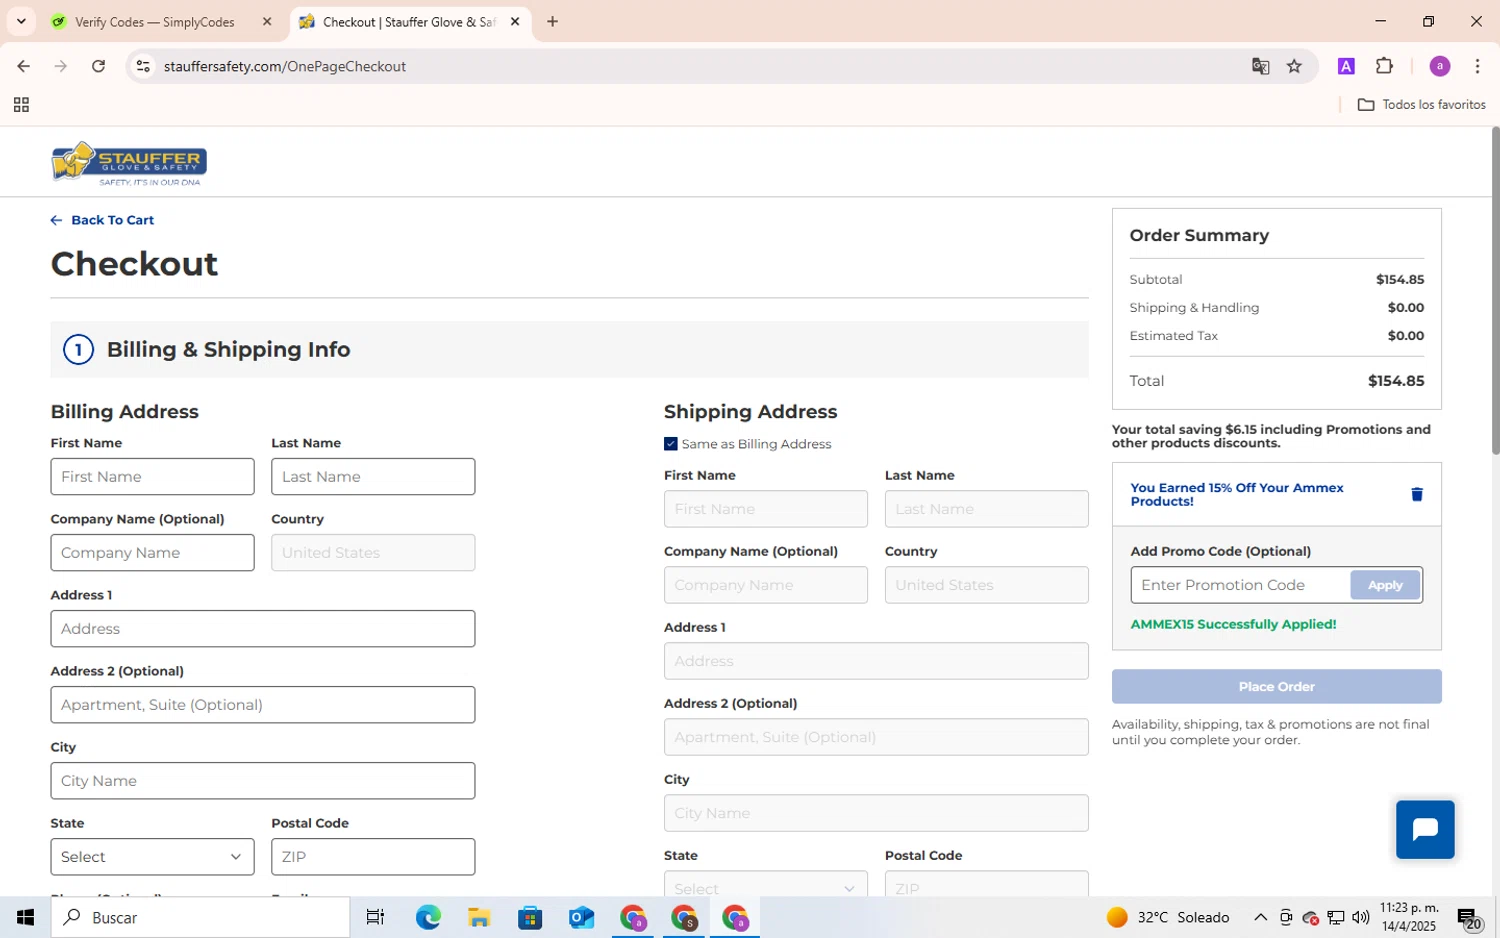
Task: Focus the billing Last Name field
Action: 373,477
